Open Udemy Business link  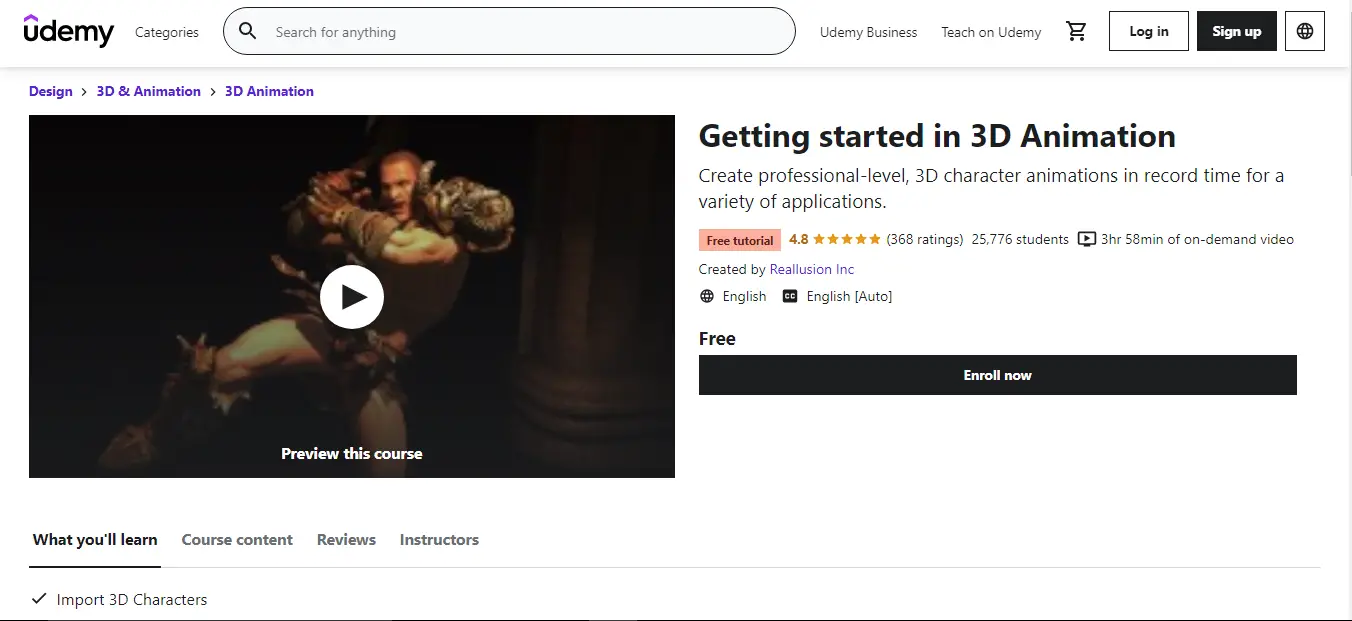click(x=868, y=32)
